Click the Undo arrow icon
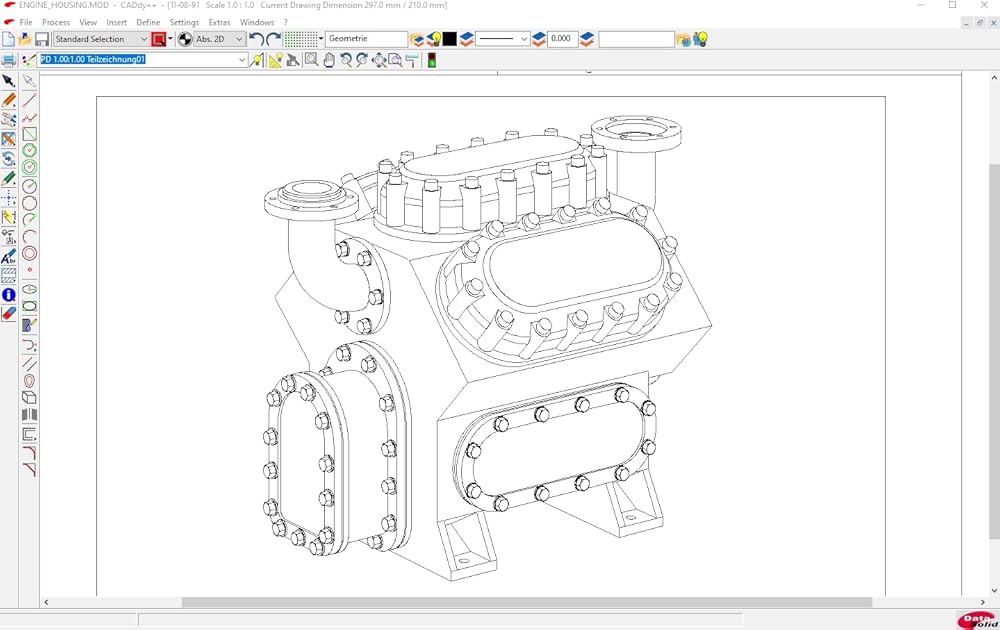1000x630 pixels. [256, 39]
